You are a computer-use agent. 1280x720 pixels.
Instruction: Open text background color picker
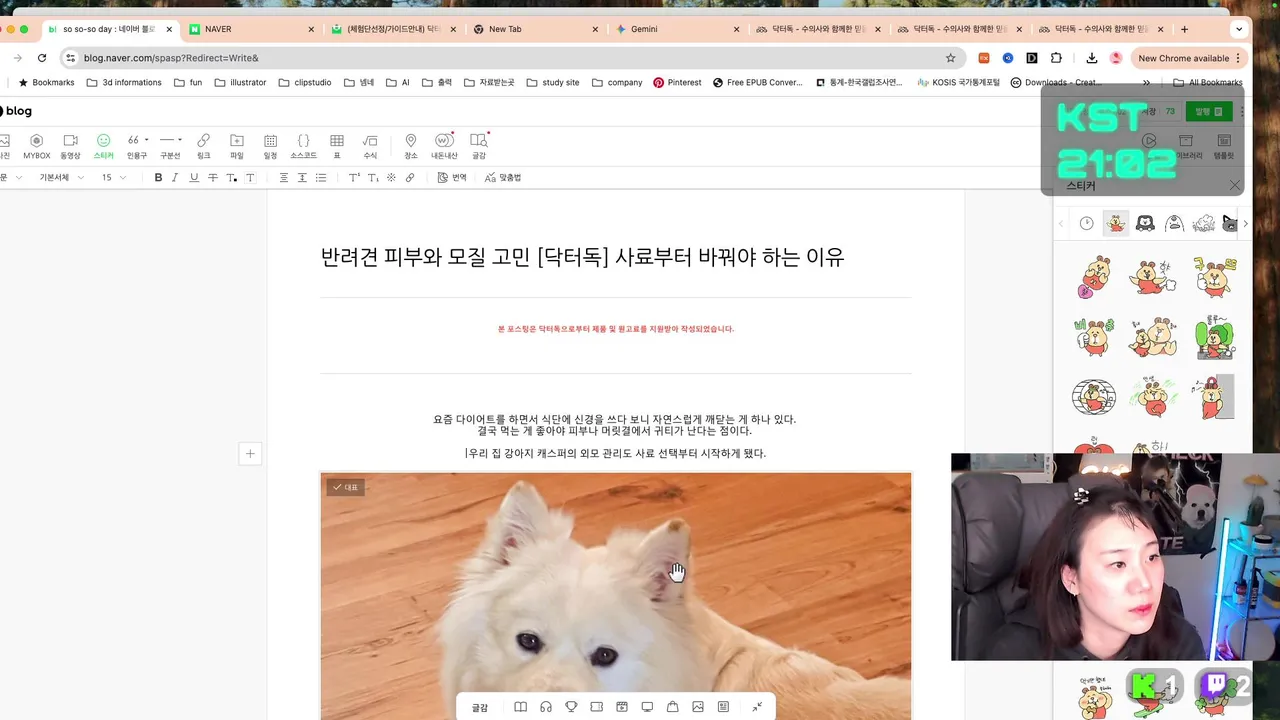[250, 177]
